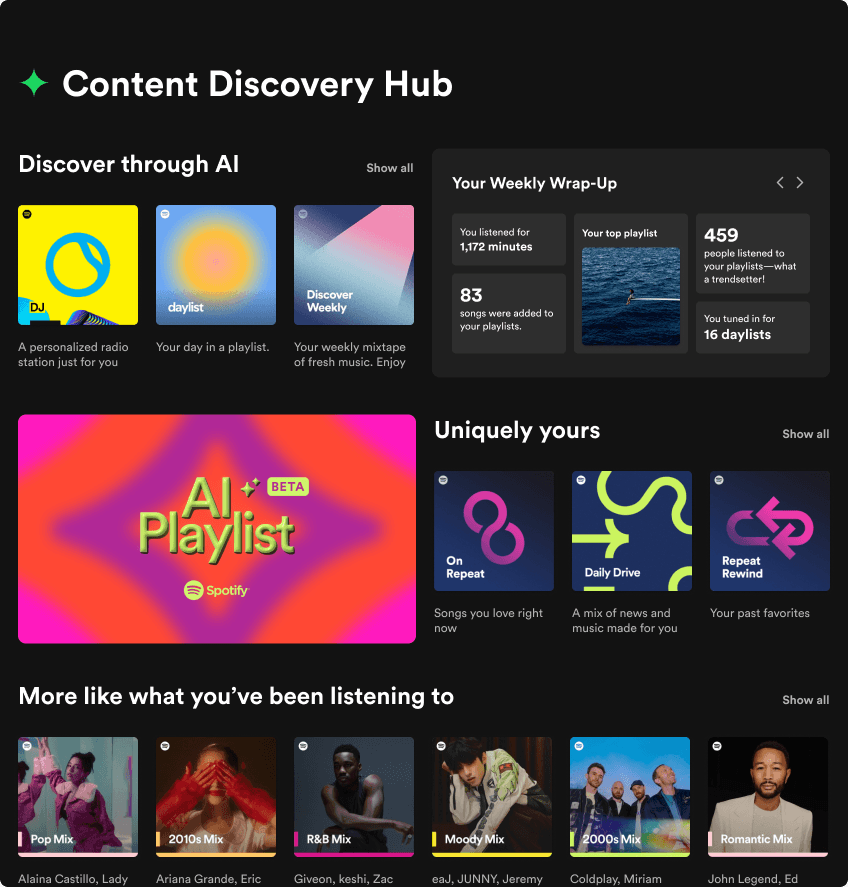
Task: Click the Spotify badge on the daylist cover
Action: pos(165,214)
